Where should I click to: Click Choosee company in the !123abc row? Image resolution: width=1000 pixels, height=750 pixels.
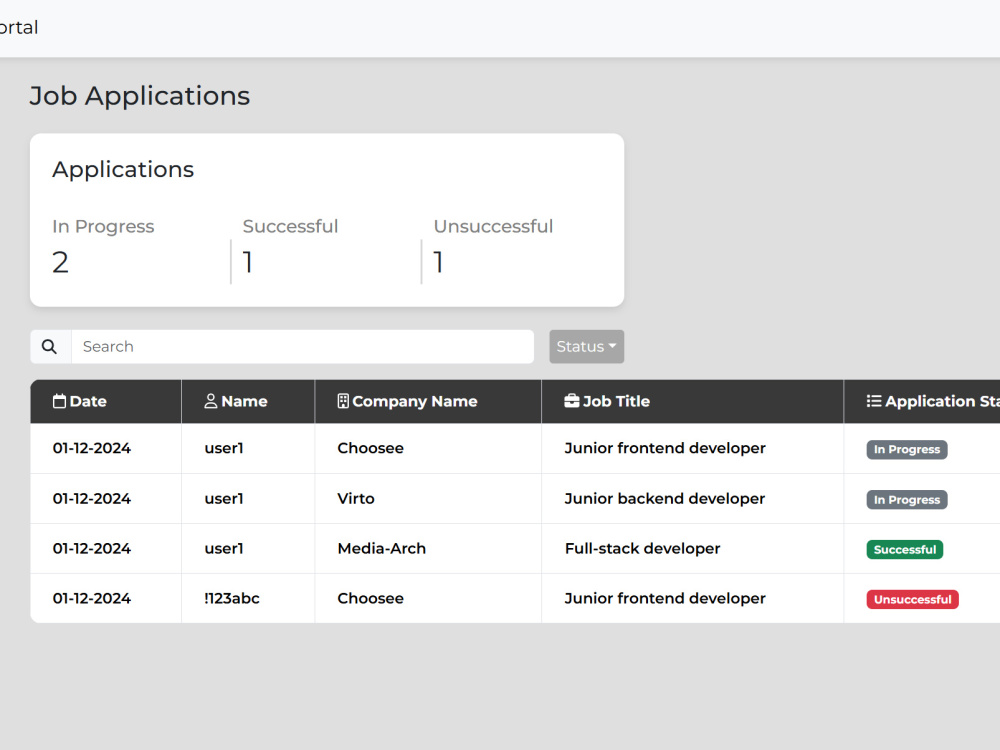371,598
